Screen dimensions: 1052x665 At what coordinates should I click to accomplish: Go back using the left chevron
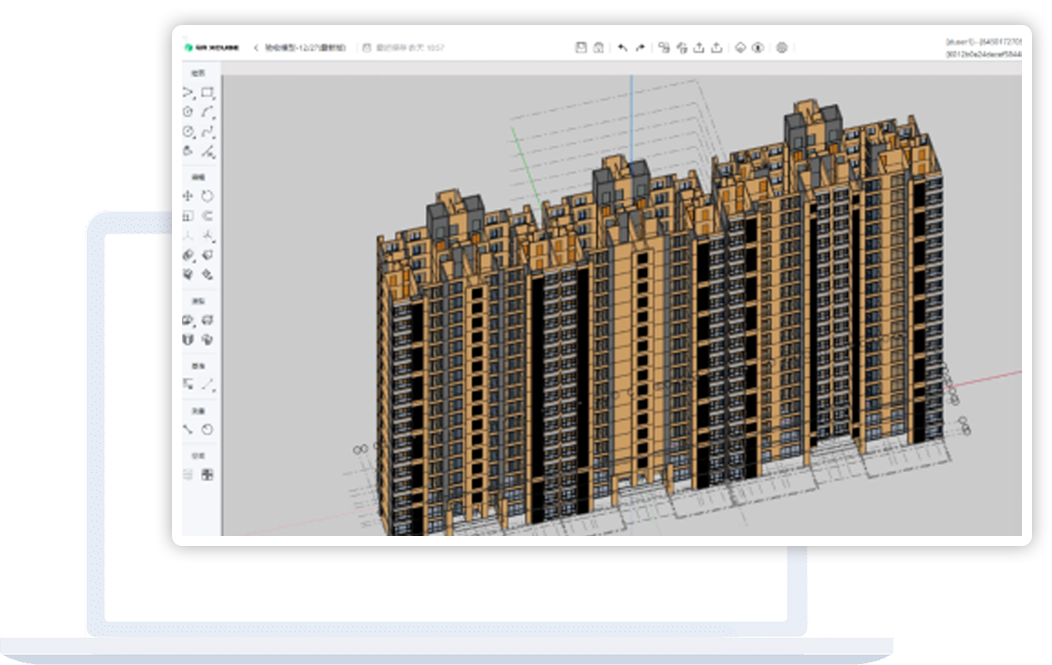tap(256, 47)
